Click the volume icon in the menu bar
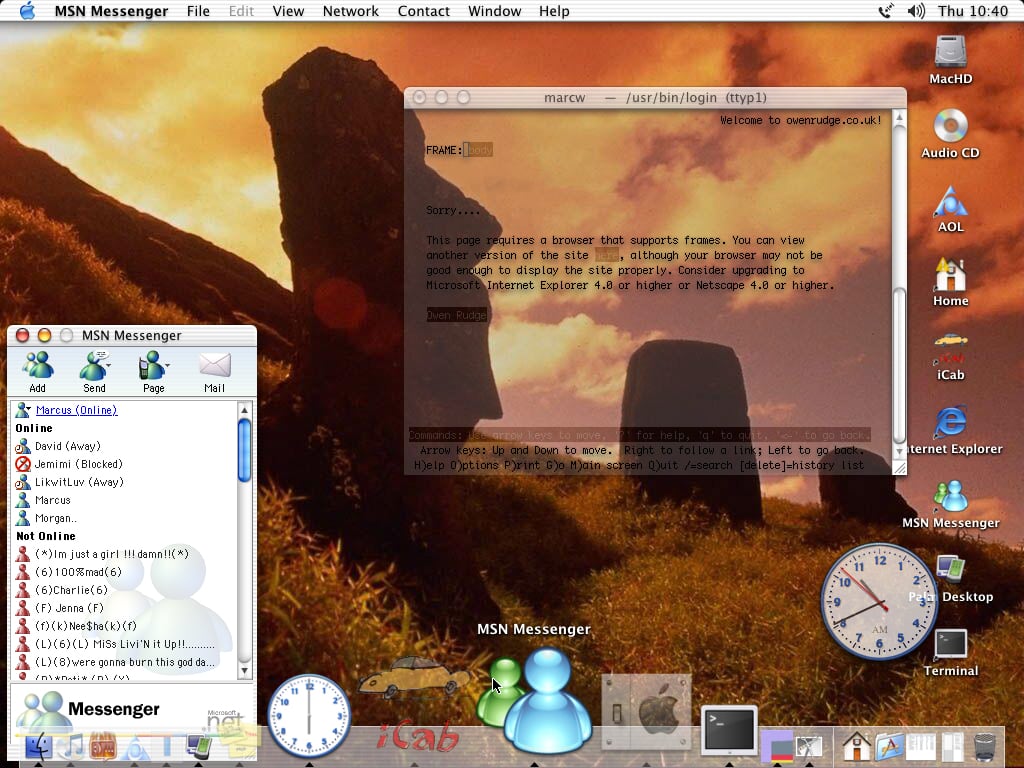 point(916,11)
